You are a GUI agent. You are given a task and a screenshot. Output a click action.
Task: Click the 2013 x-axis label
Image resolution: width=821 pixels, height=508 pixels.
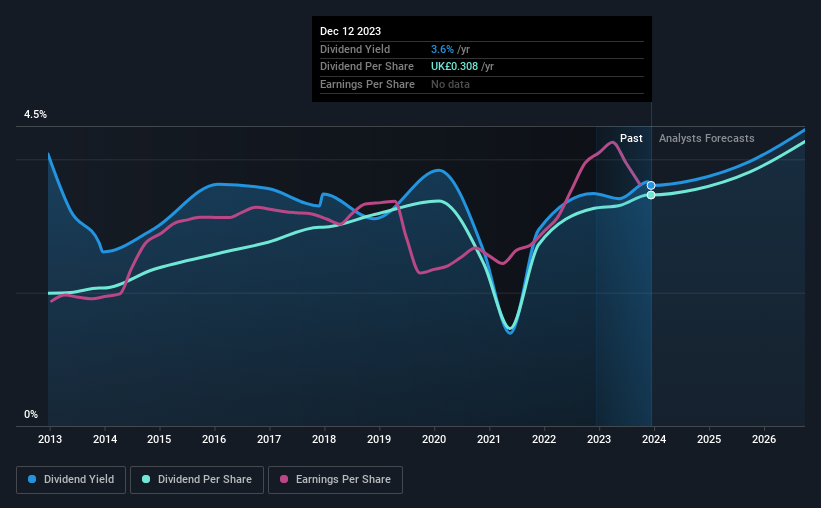click(x=50, y=439)
